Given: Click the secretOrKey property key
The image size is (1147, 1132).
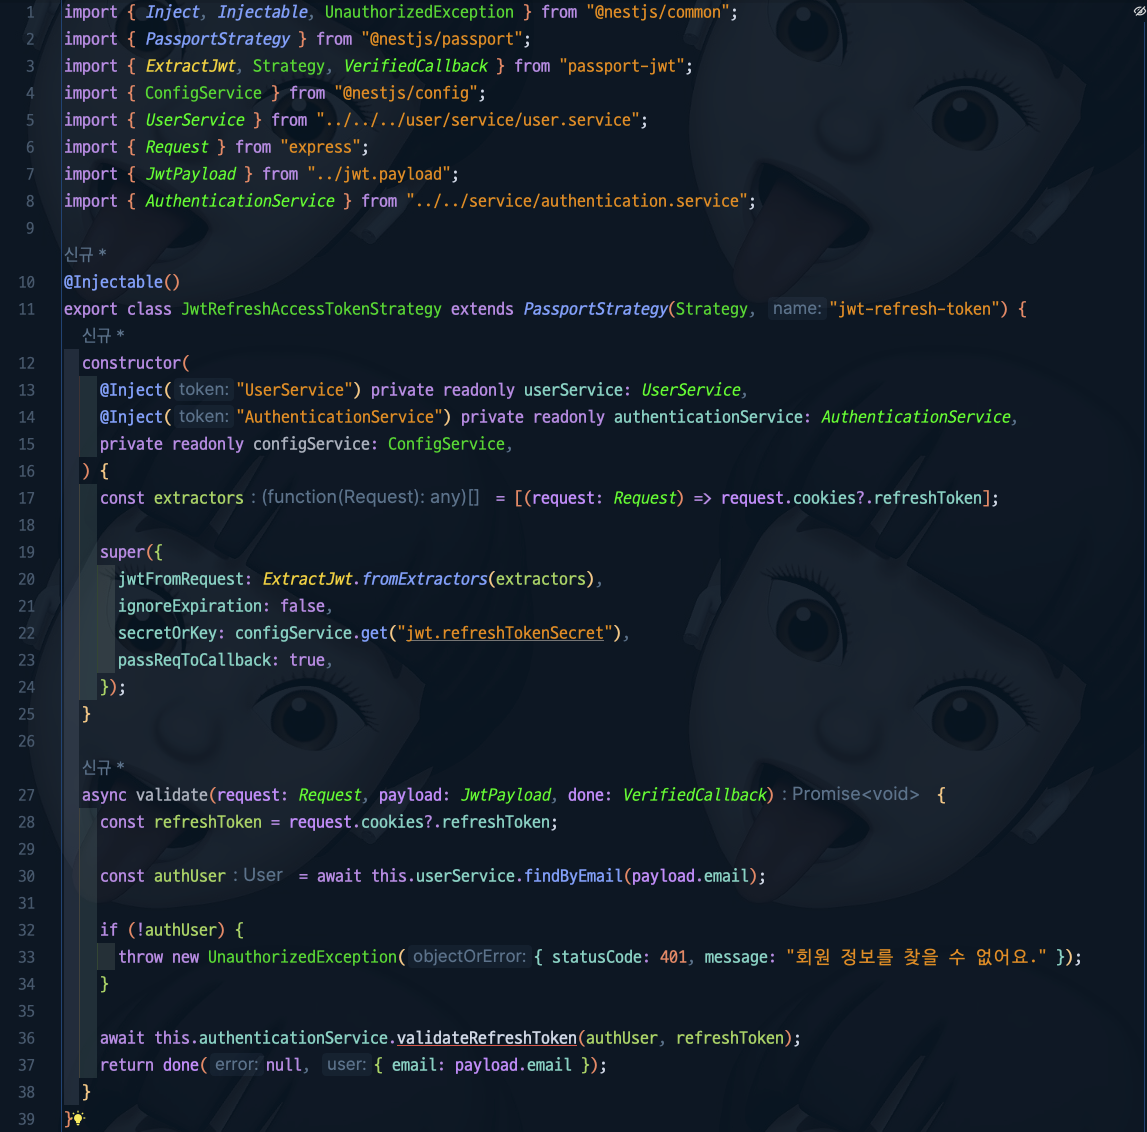Looking at the screenshot, I should [x=167, y=633].
